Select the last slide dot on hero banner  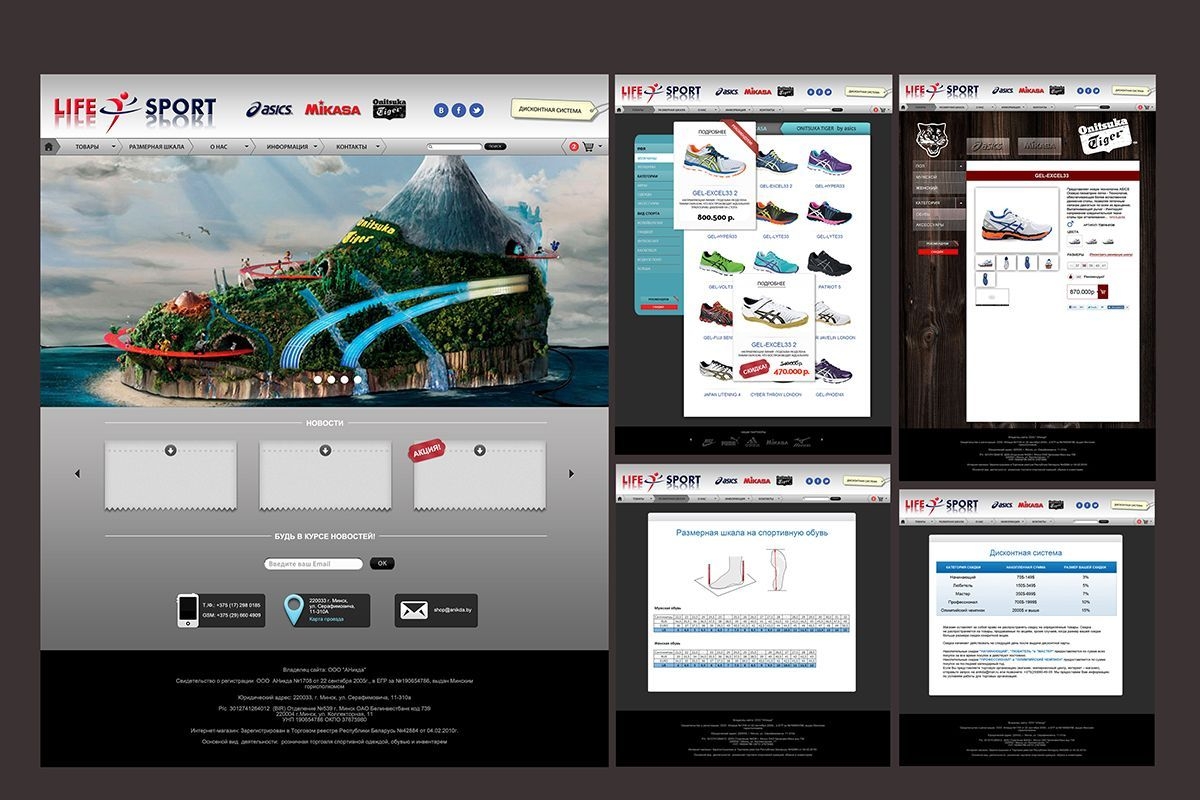pos(357,380)
